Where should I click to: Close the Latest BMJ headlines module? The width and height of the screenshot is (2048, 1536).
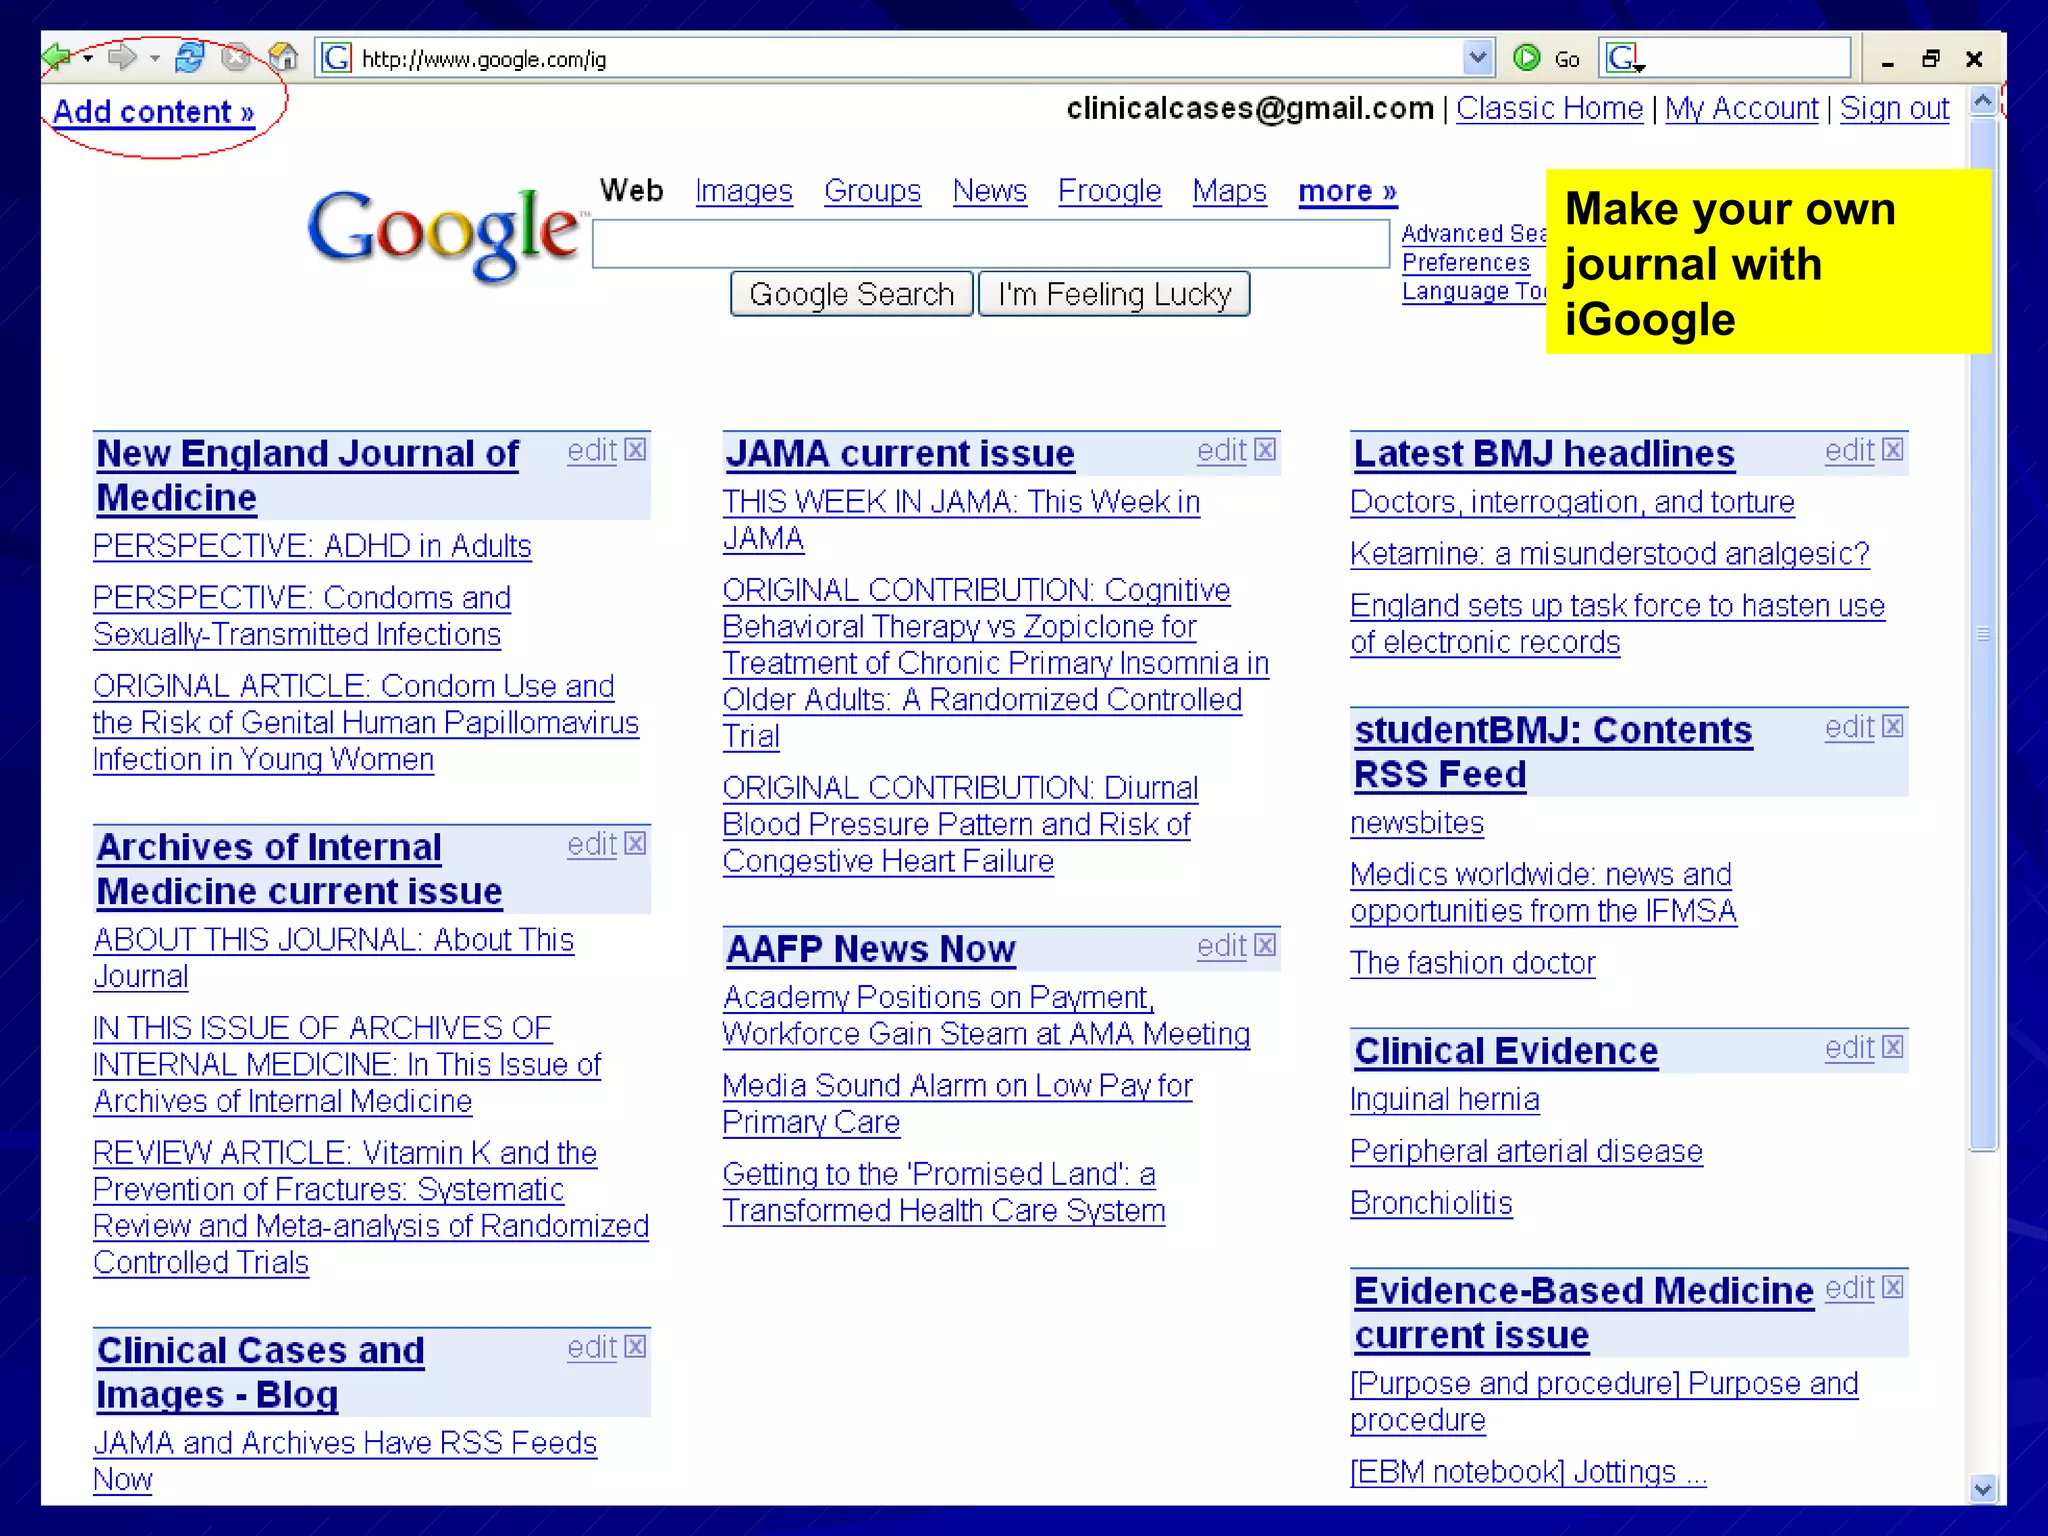1892,450
